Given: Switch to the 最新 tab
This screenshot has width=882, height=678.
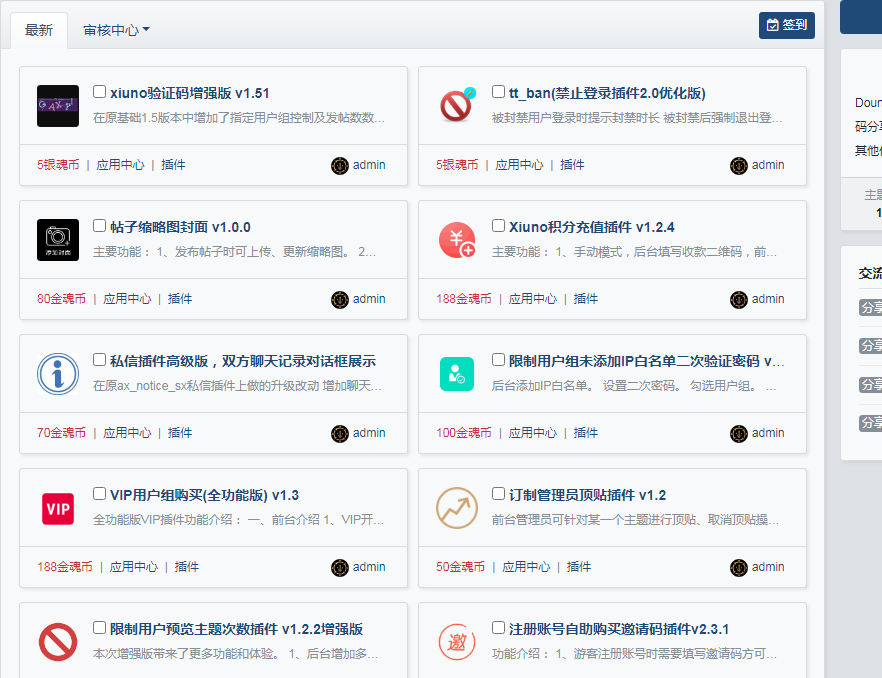Looking at the screenshot, I should tap(39, 30).
